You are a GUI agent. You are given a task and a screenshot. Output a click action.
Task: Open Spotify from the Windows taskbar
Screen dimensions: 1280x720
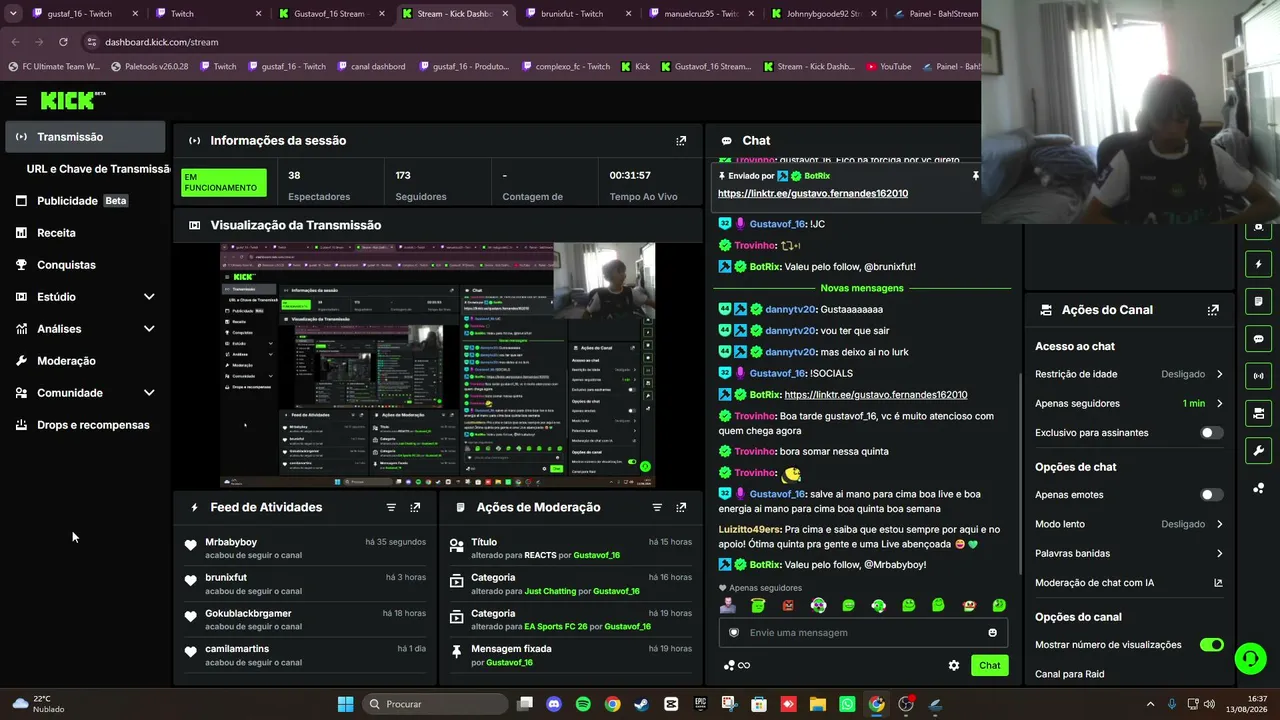(583, 704)
